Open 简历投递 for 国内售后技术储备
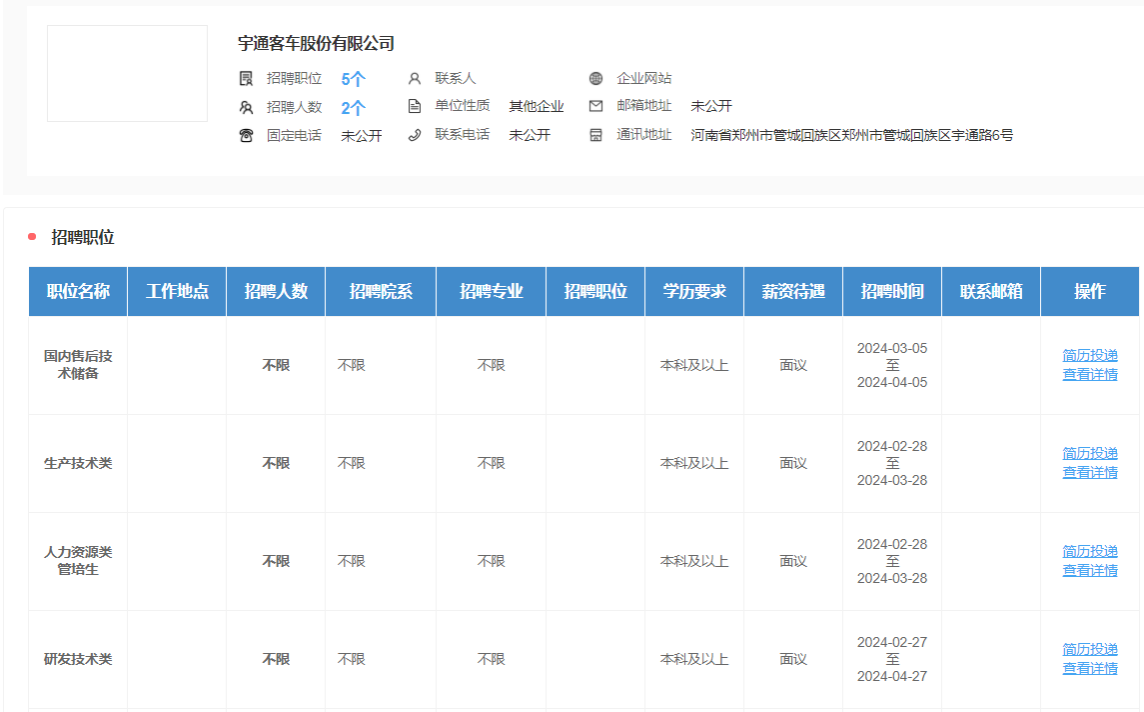This screenshot has width=1144, height=712. (x=1089, y=355)
